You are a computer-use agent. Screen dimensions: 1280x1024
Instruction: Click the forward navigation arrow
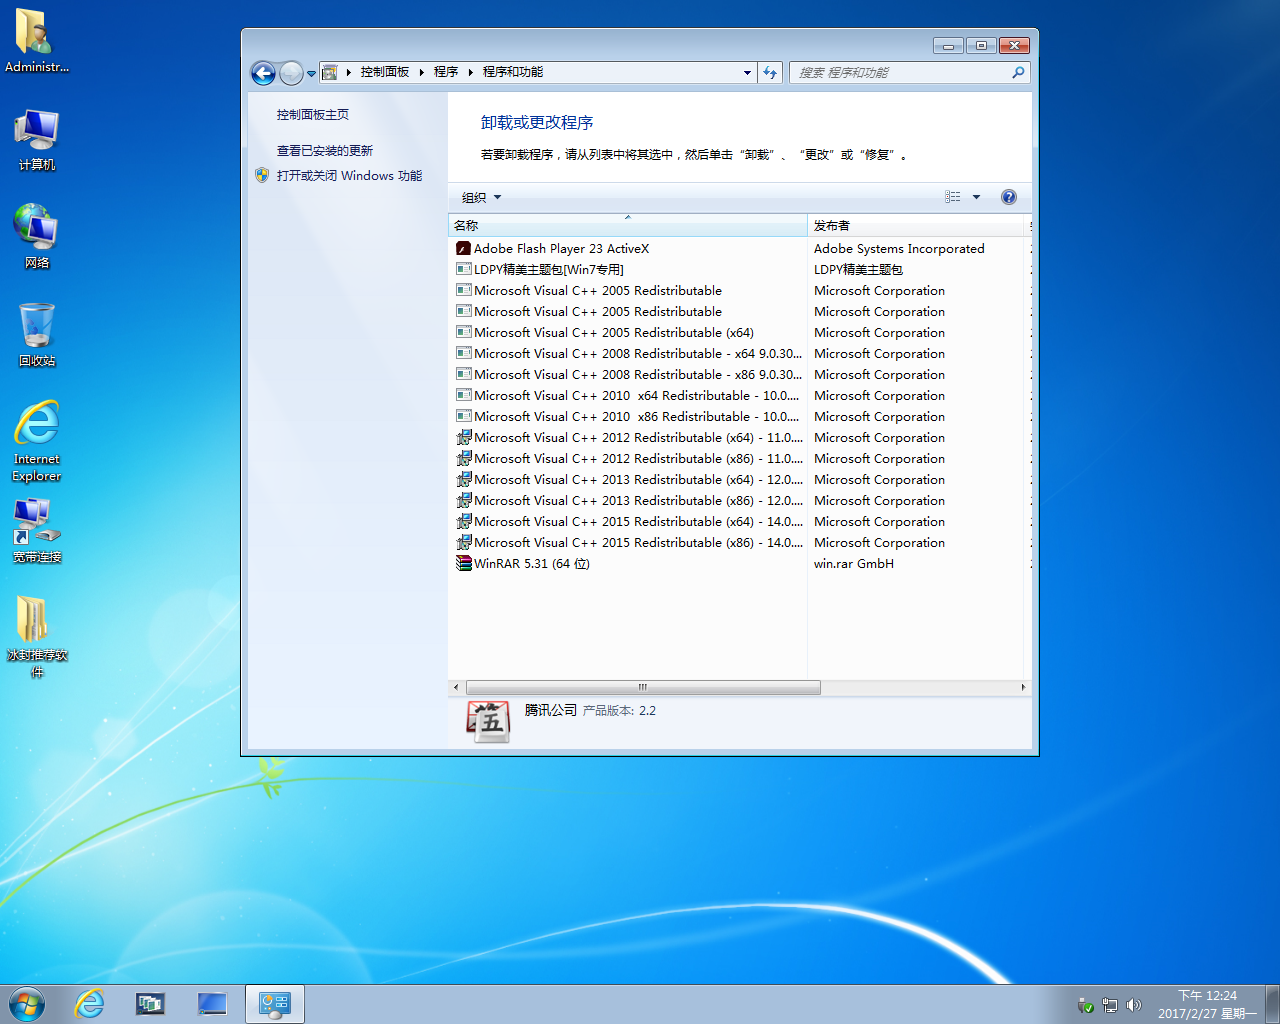pyautogui.click(x=291, y=72)
